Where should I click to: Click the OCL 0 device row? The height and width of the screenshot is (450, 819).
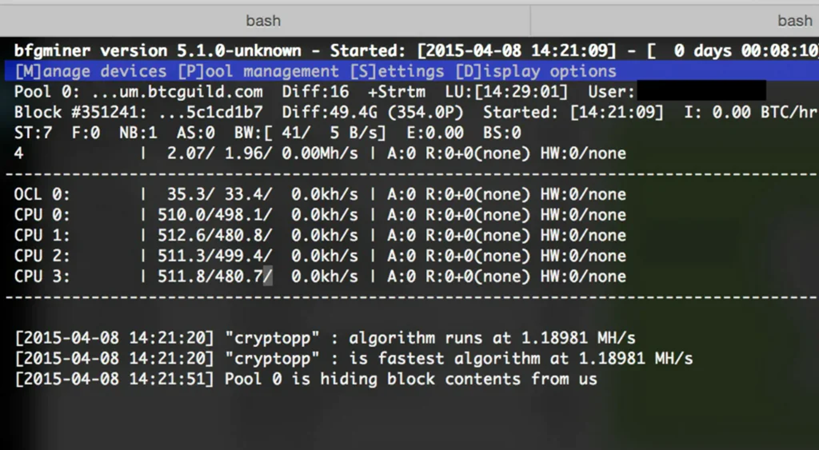320,195
